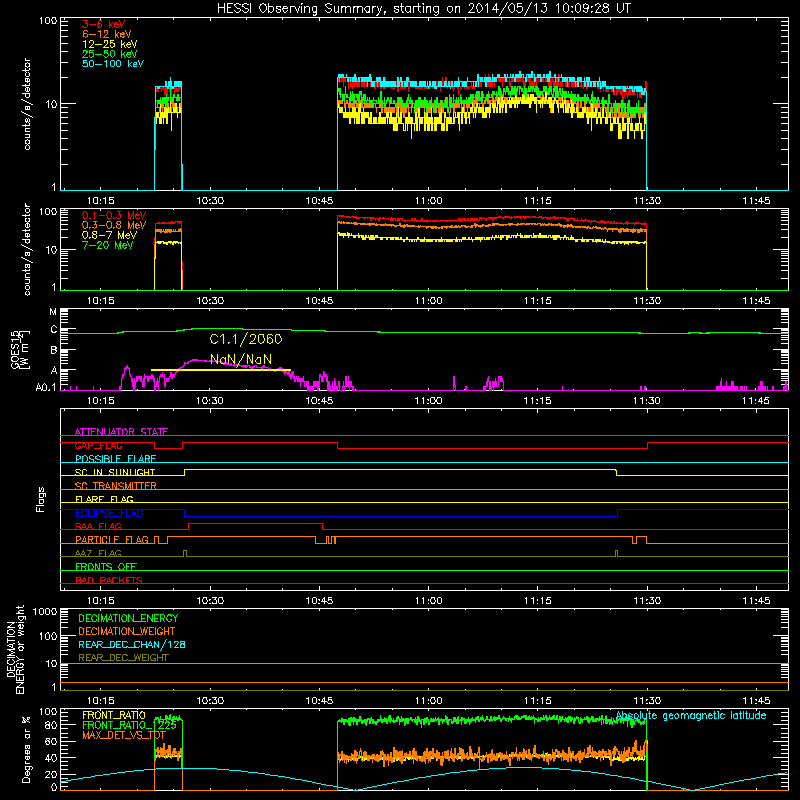Viewport: 800px width, 800px height.
Task: Click the yellow flare duration bar in GOES panel
Action: tap(220, 370)
